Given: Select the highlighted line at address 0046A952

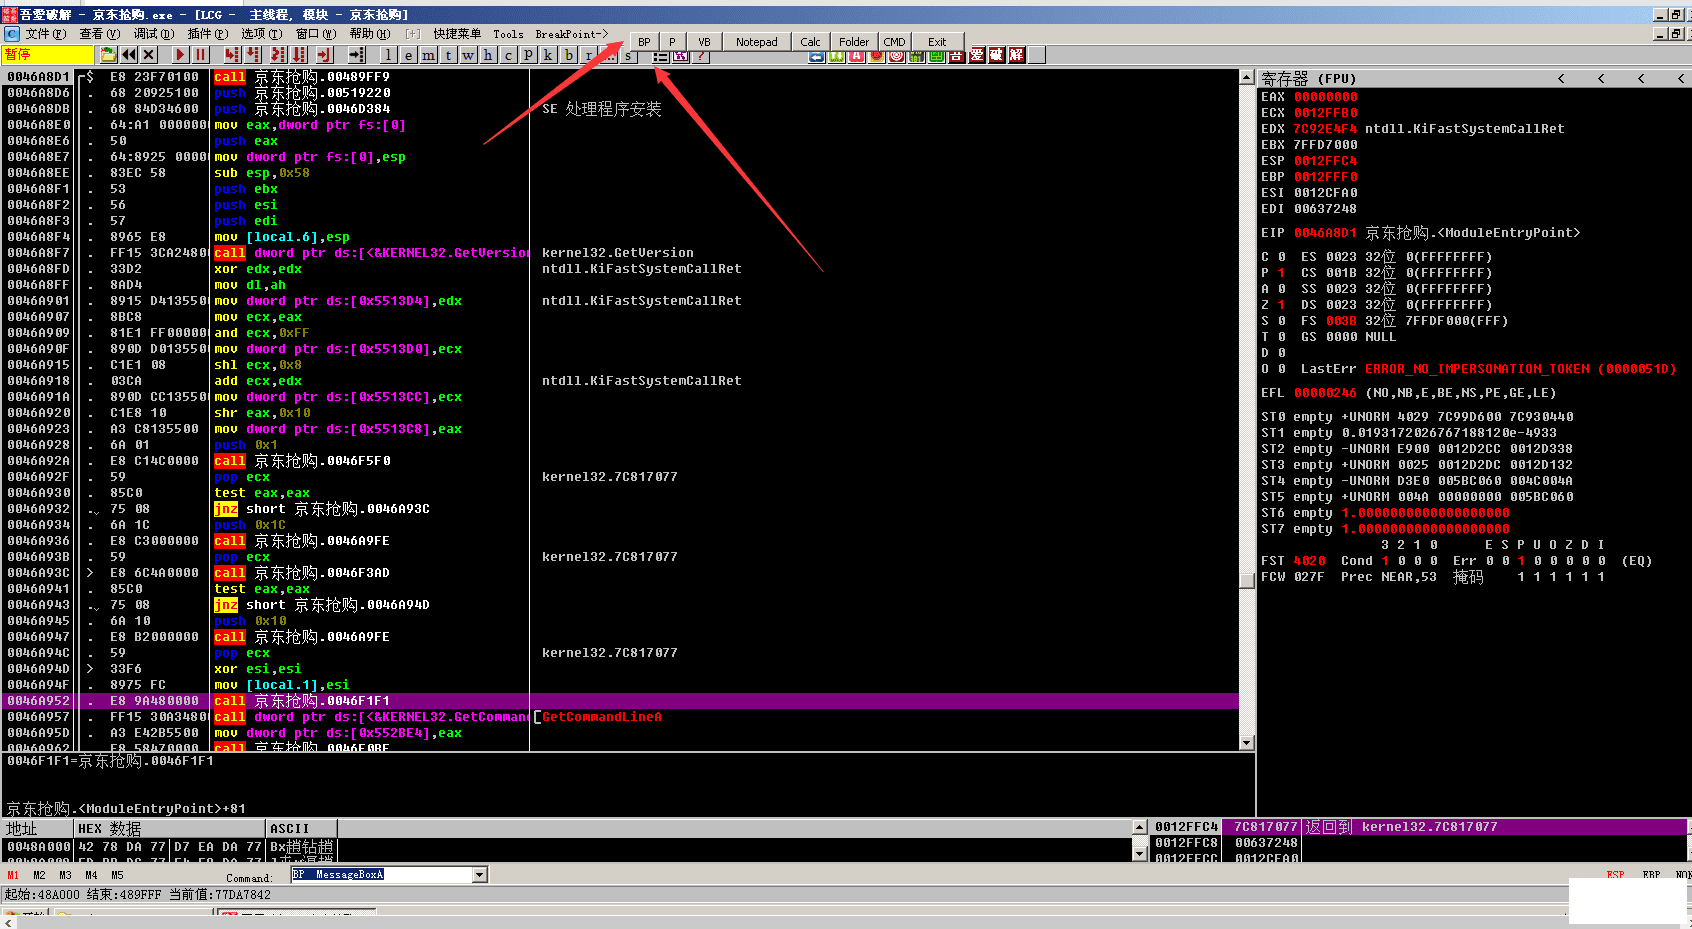Looking at the screenshot, I should click(x=620, y=701).
